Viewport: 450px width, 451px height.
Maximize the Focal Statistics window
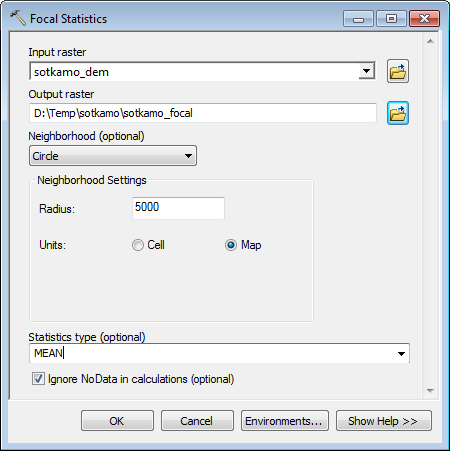[391, 19]
